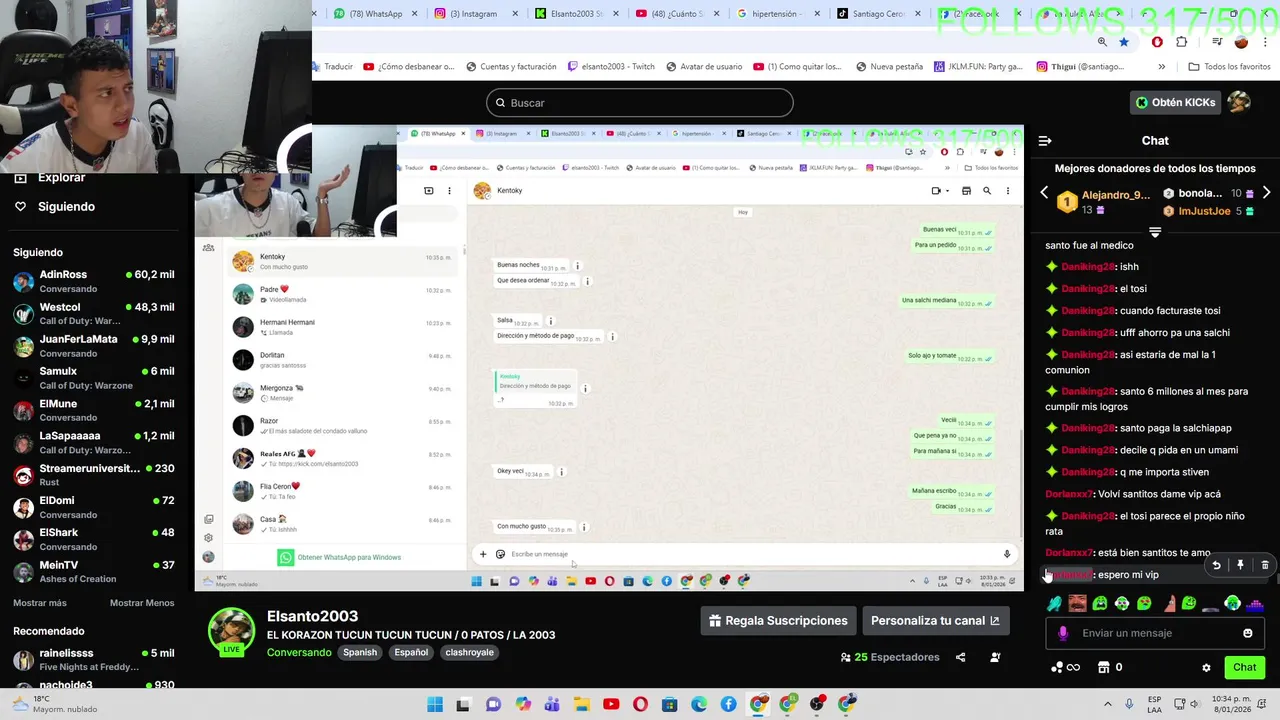Open the shop icon showing 0
The width and height of the screenshot is (1280, 720).
coord(1104,667)
